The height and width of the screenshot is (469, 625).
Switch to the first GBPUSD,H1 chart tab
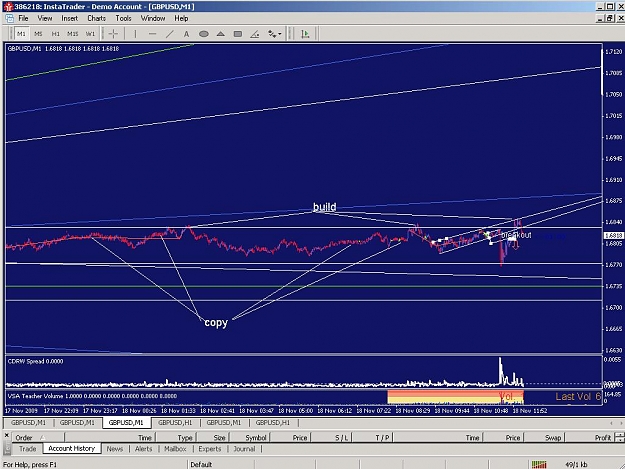point(175,423)
